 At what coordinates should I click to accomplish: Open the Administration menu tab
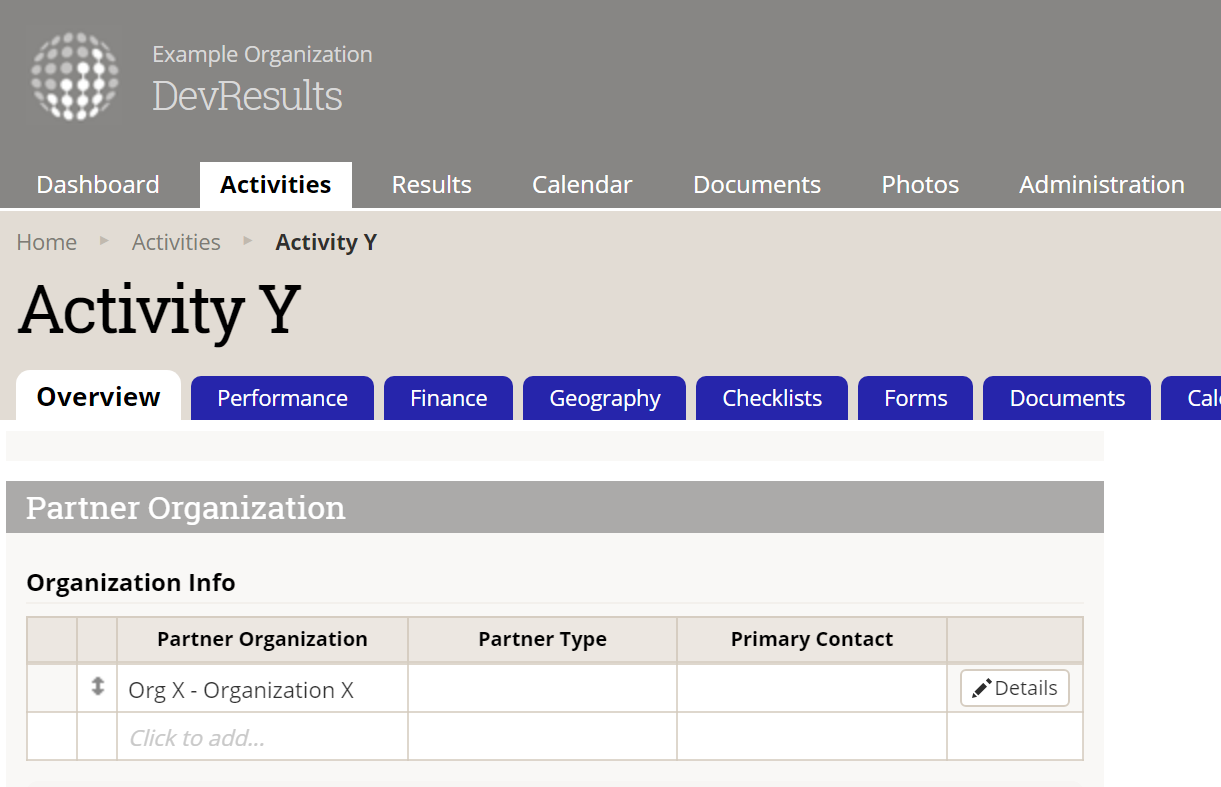tap(1102, 185)
